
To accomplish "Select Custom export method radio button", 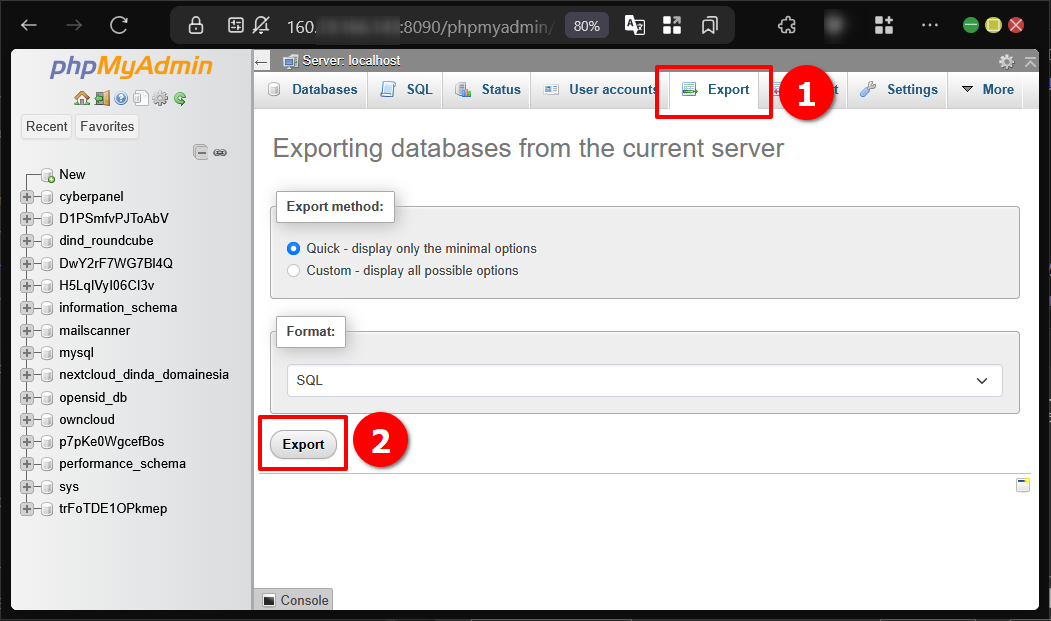I will (x=293, y=270).
